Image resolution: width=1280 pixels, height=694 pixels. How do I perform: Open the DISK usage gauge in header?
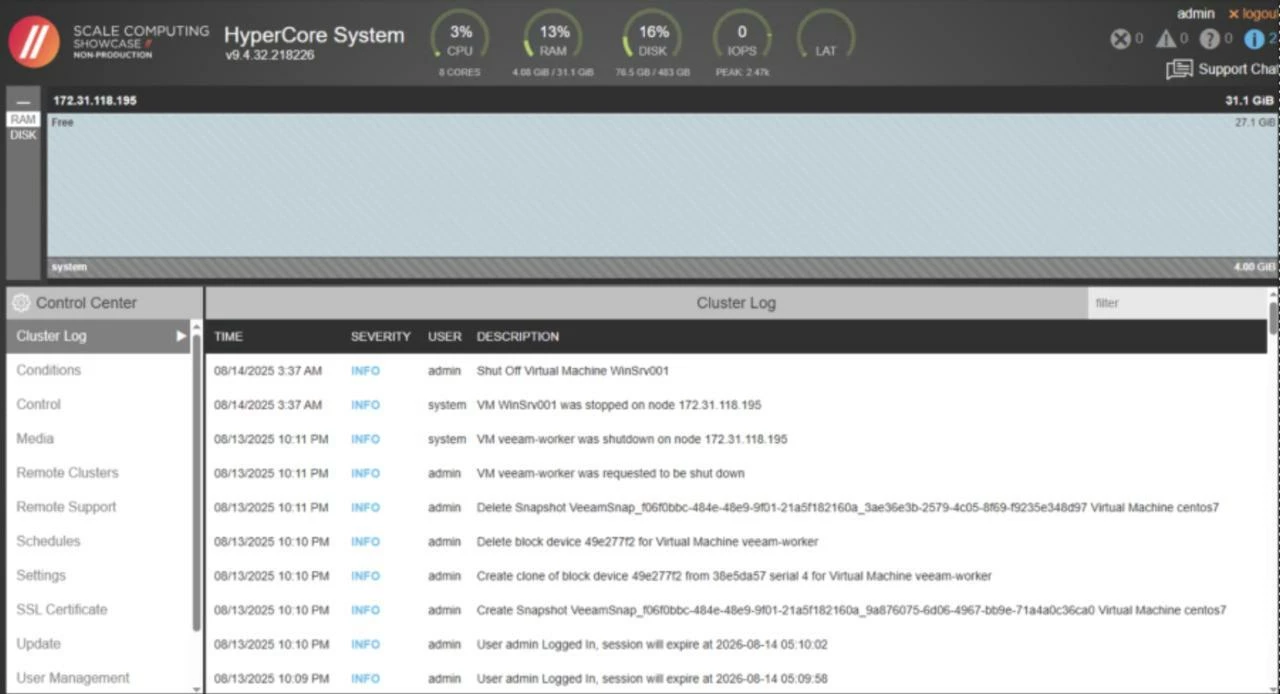653,38
